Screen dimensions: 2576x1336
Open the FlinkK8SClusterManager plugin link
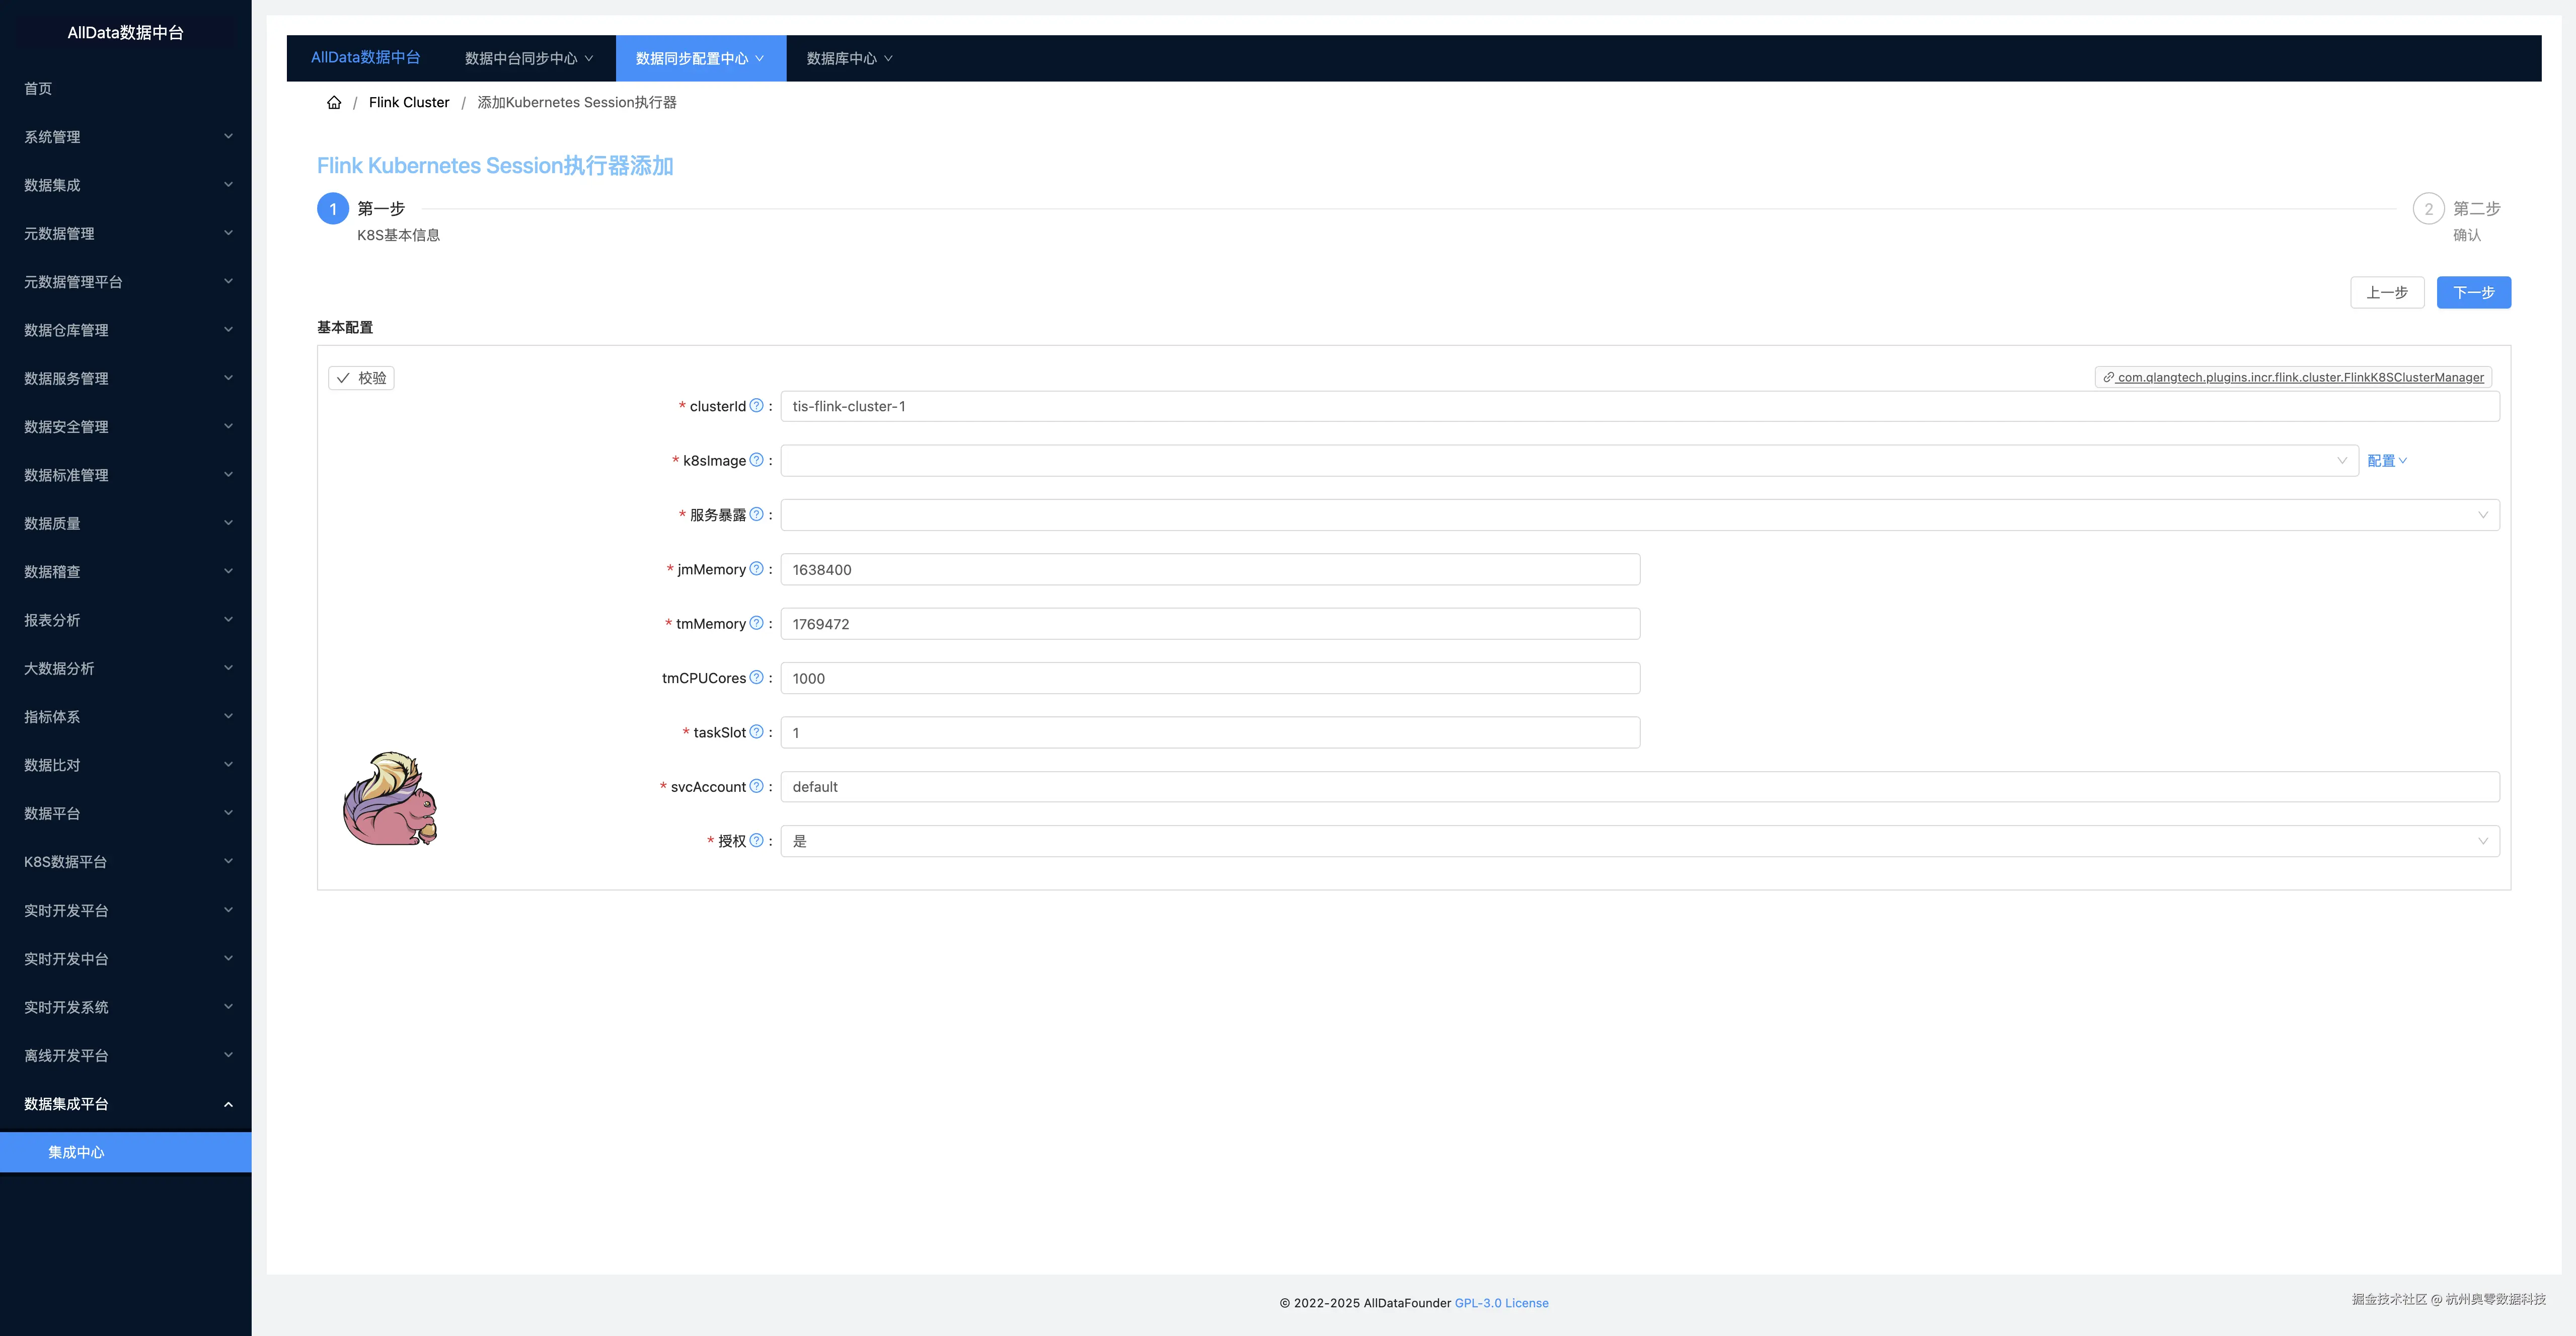[x=2299, y=377]
